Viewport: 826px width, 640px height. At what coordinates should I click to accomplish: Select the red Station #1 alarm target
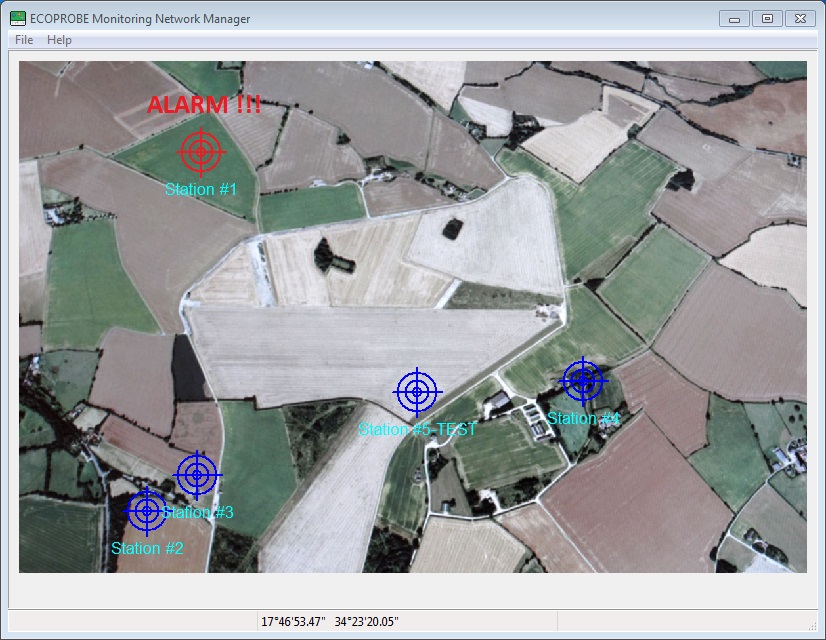click(201, 152)
